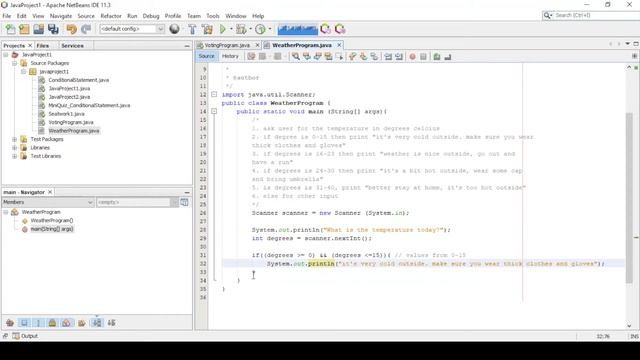Expand the Libraries node
Viewport: 640px width, 360px height.
coord(14,148)
